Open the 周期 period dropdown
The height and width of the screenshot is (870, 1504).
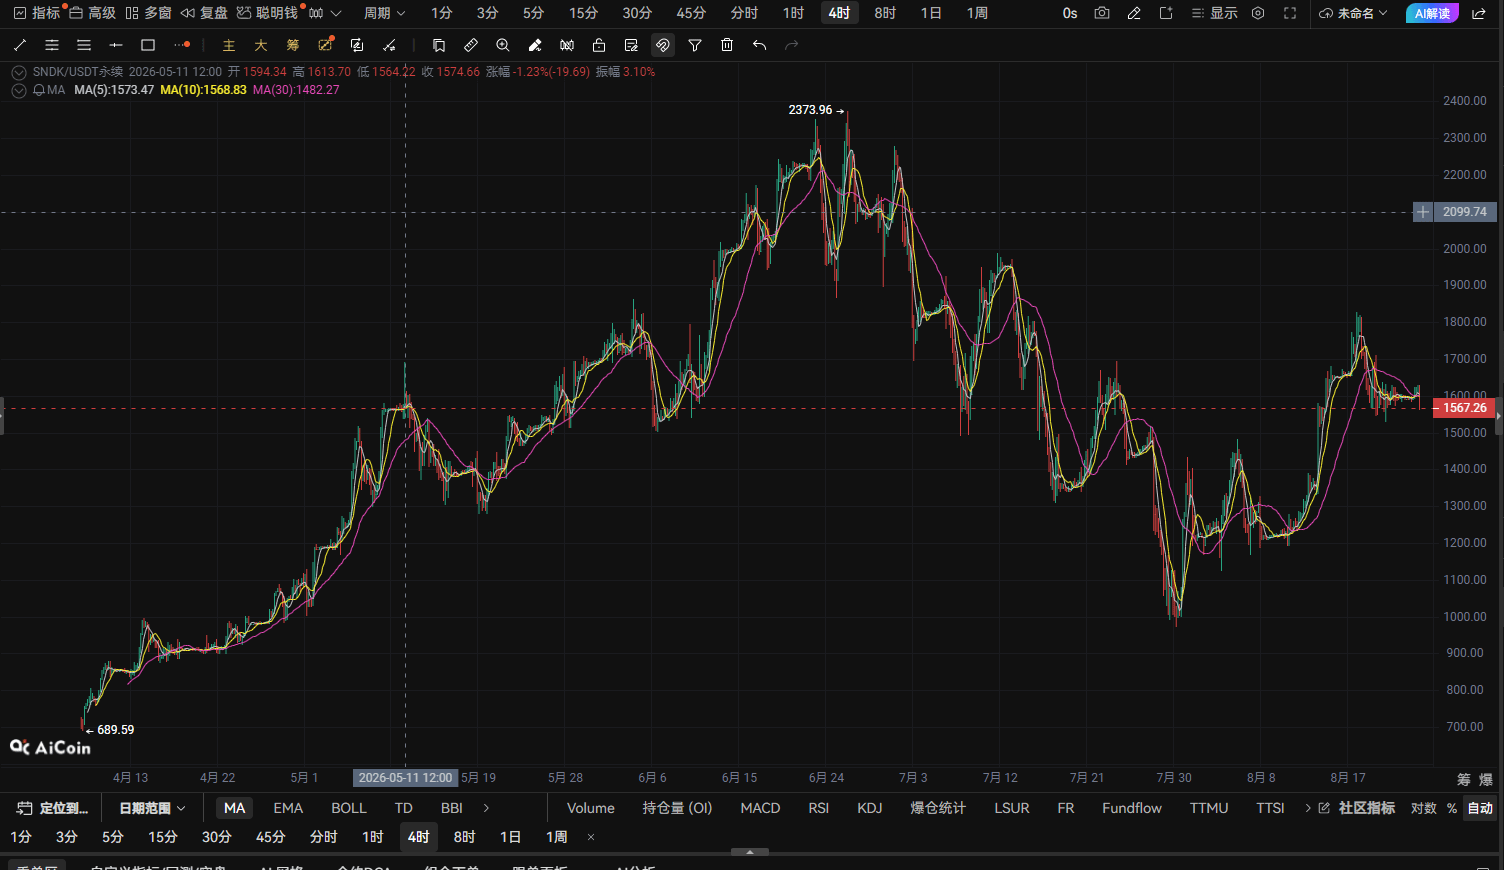click(384, 13)
